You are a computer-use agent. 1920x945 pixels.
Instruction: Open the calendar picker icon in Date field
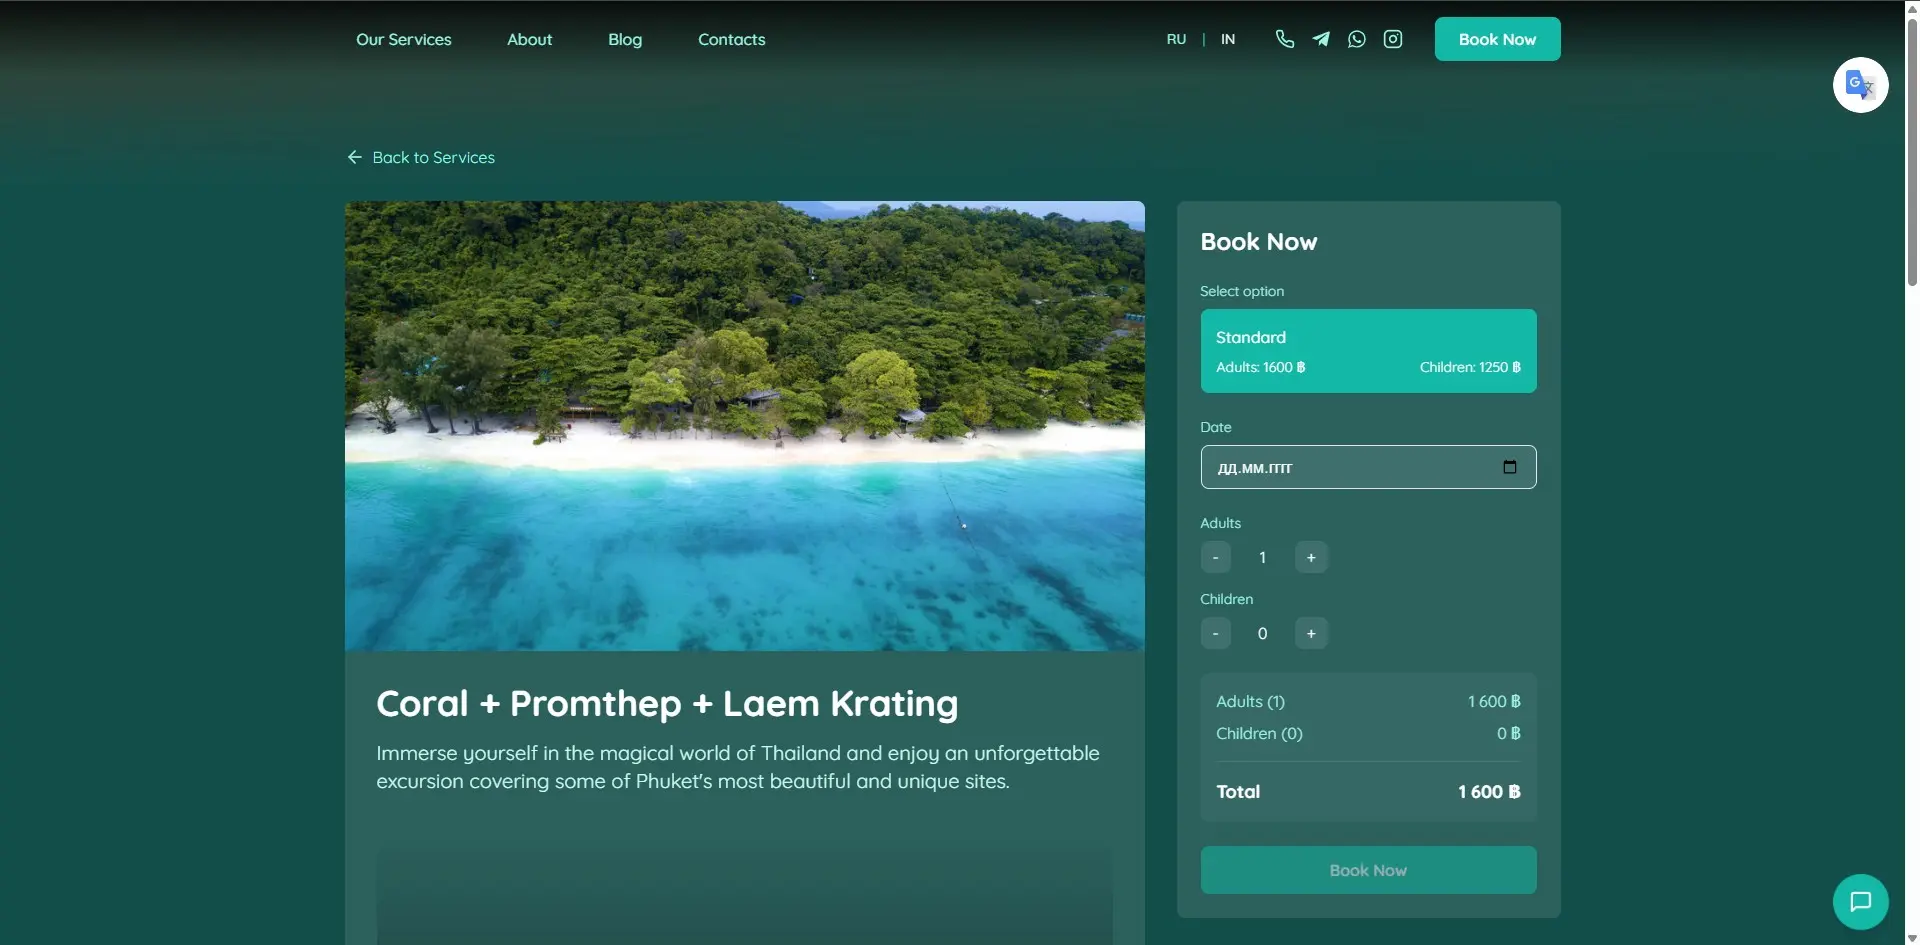coord(1509,467)
